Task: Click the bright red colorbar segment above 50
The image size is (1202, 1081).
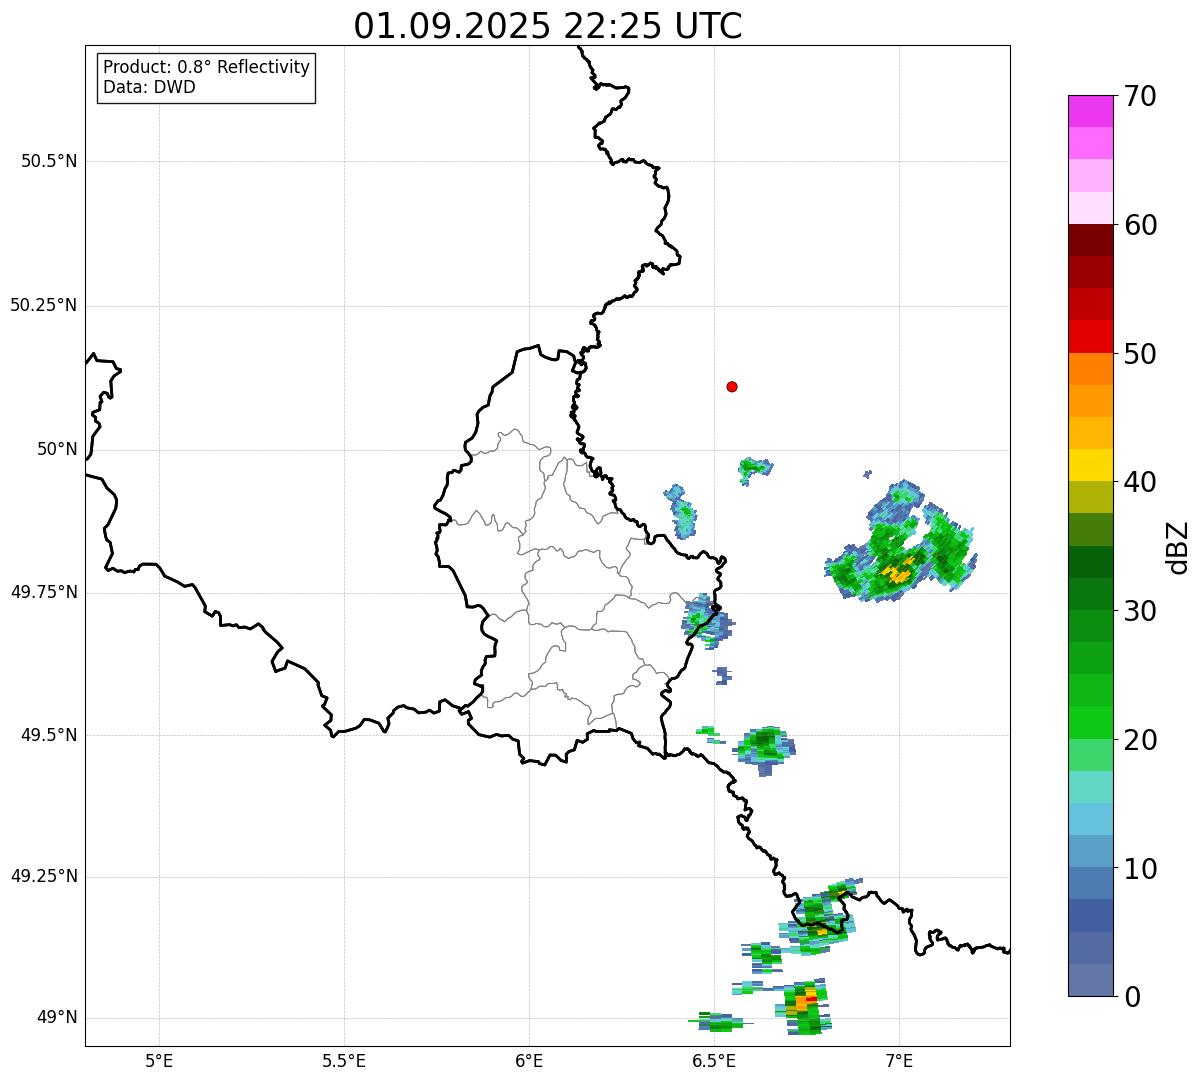Action: pyautogui.click(x=1090, y=337)
